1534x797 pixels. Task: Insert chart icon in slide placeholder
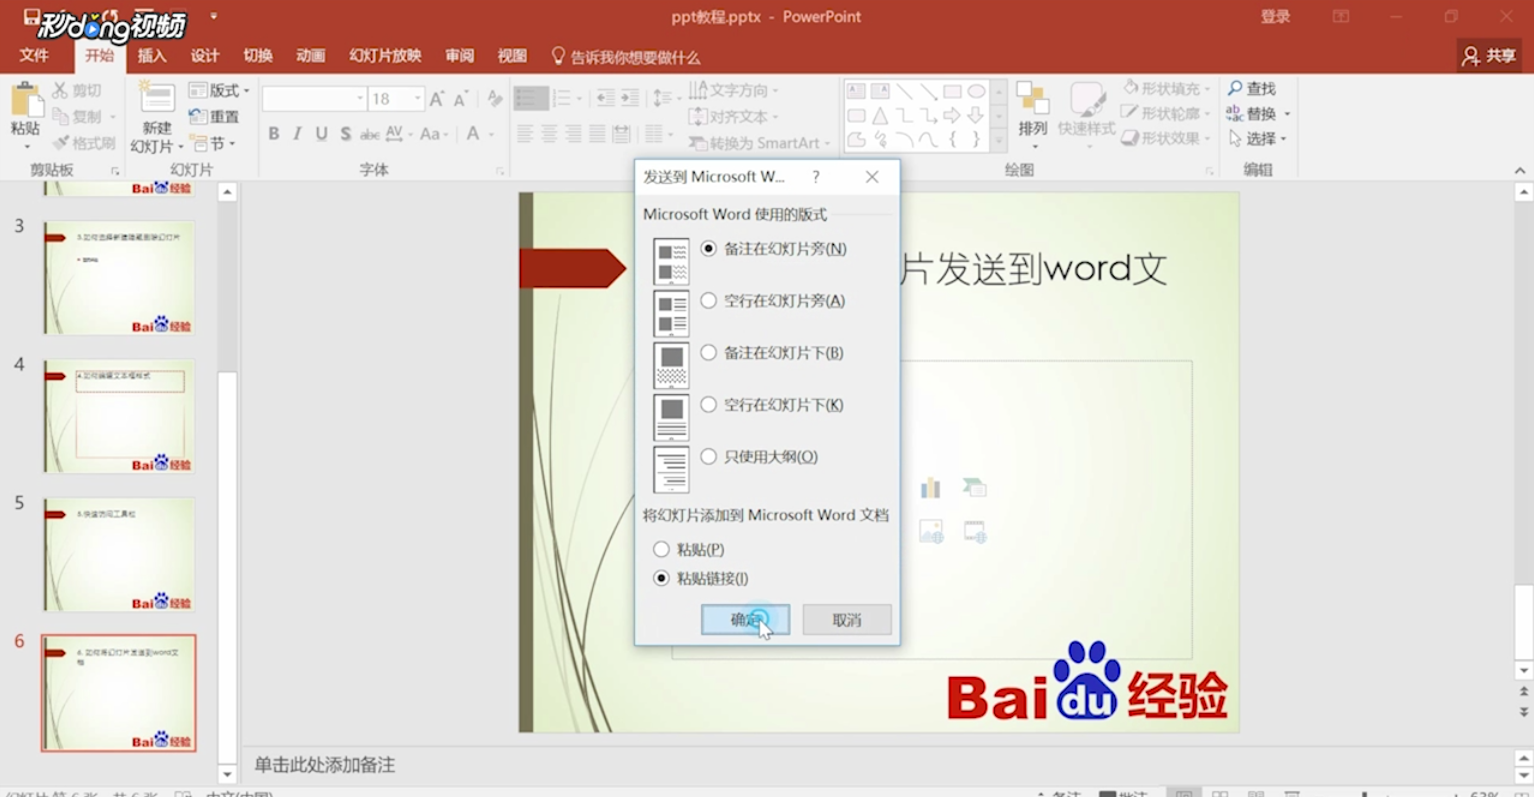930,488
